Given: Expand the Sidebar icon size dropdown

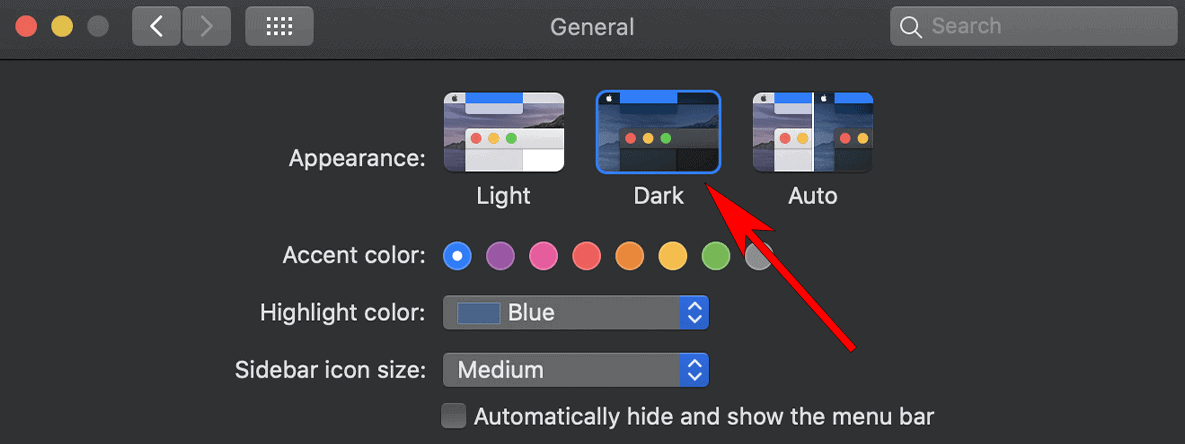Looking at the screenshot, I should [575, 370].
